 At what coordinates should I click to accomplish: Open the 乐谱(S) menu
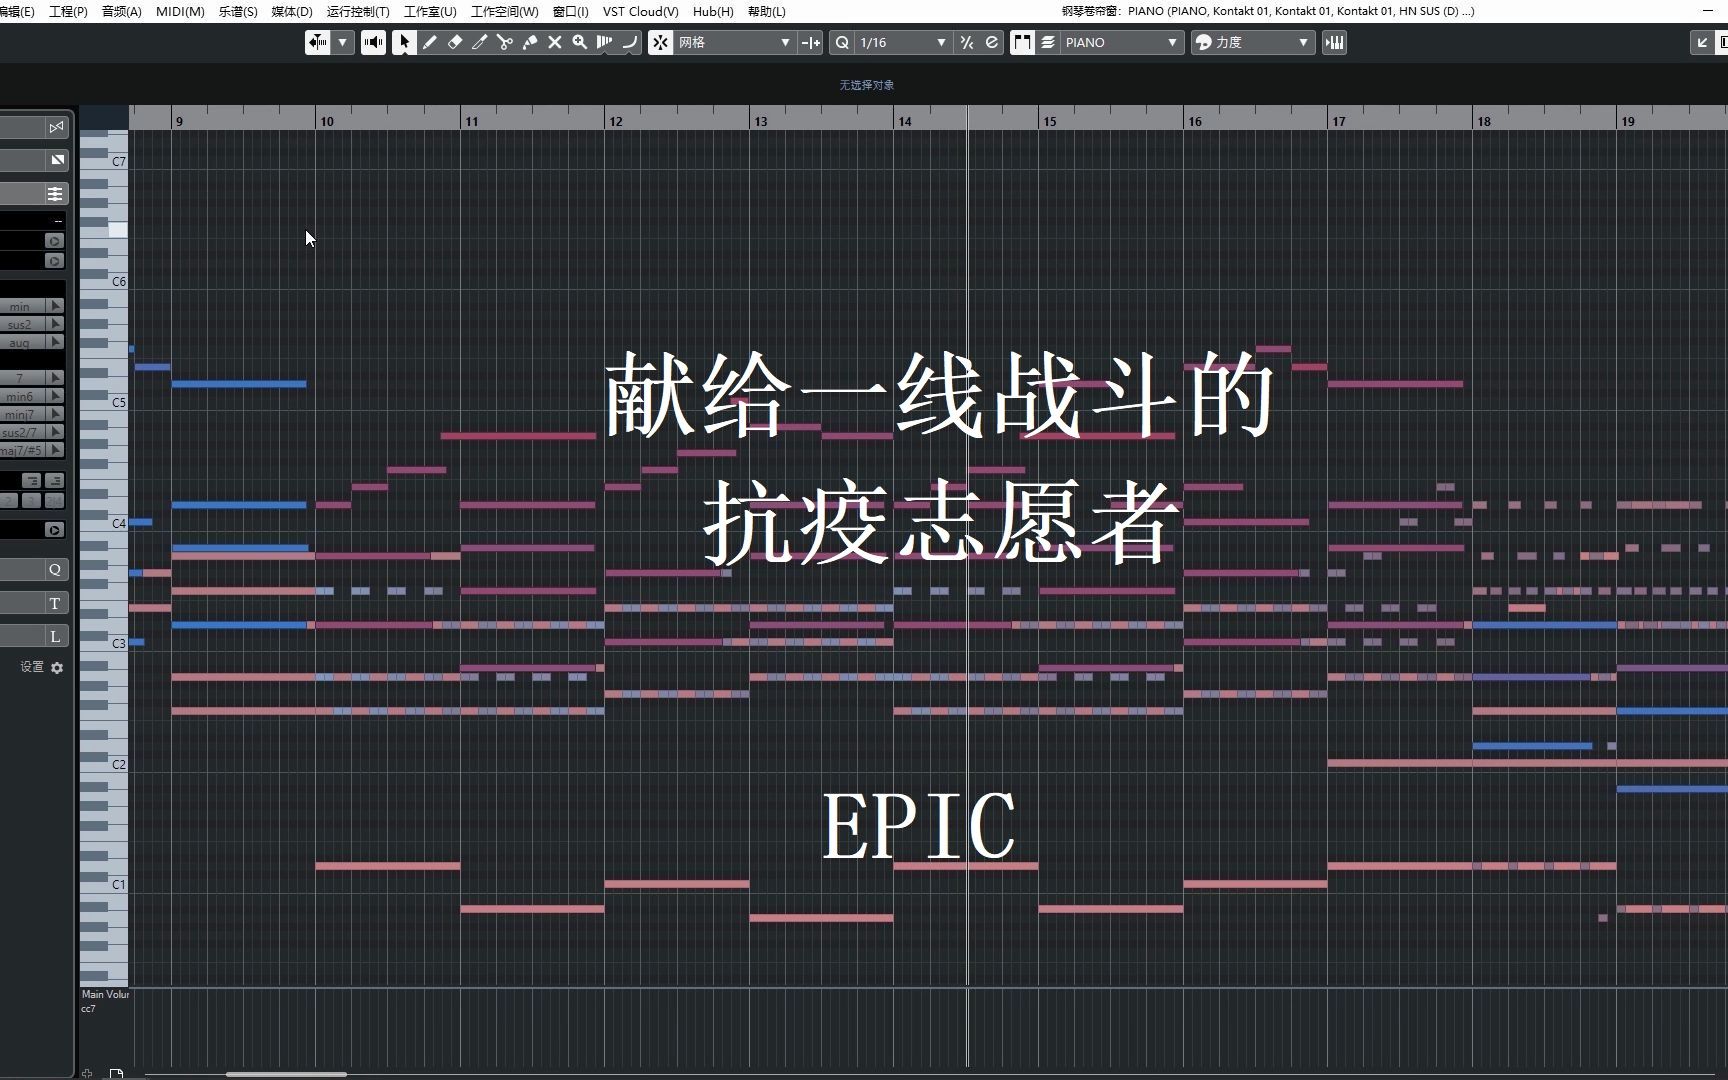pyautogui.click(x=238, y=11)
